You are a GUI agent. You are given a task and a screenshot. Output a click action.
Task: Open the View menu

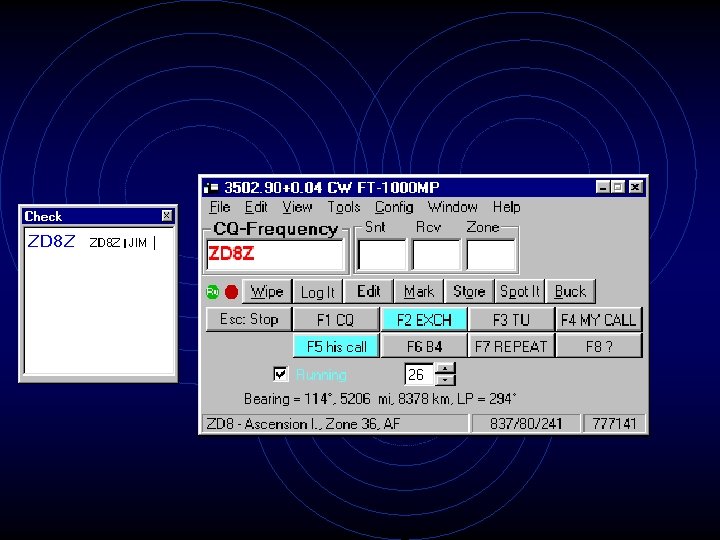pyautogui.click(x=297, y=207)
